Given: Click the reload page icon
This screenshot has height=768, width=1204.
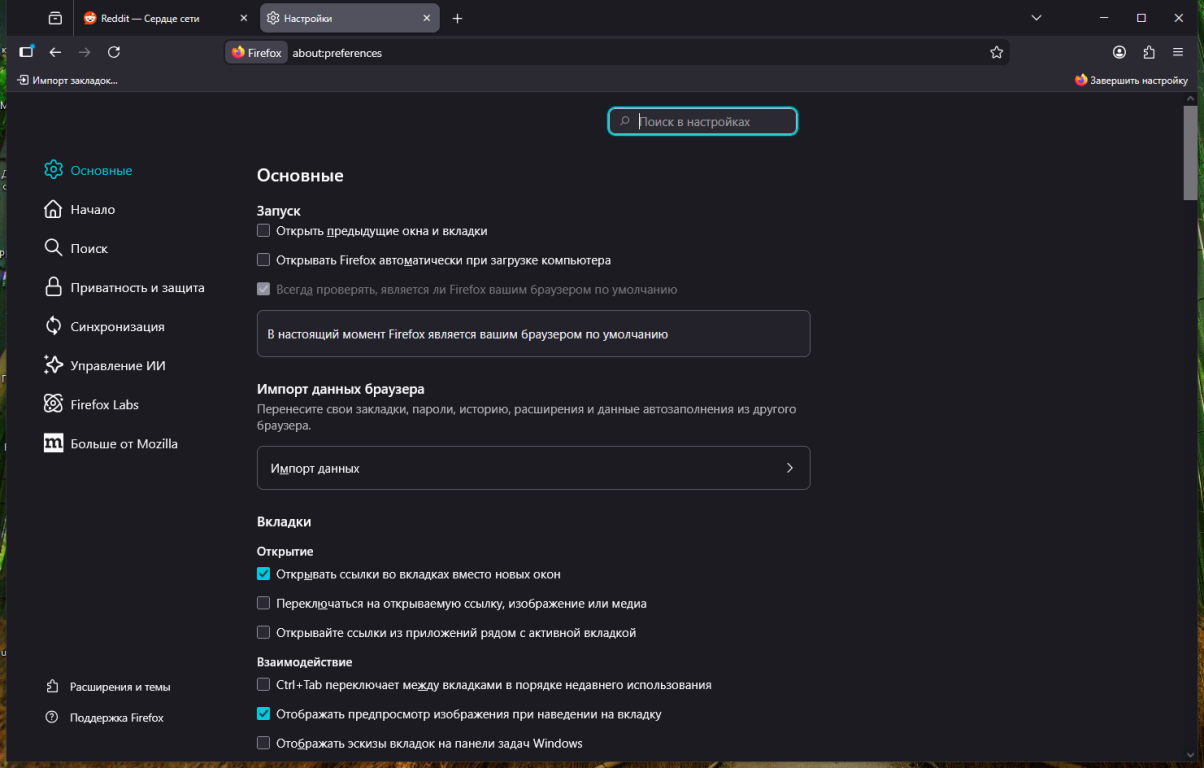Looking at the screenshot, I should (x=114, y=52).
